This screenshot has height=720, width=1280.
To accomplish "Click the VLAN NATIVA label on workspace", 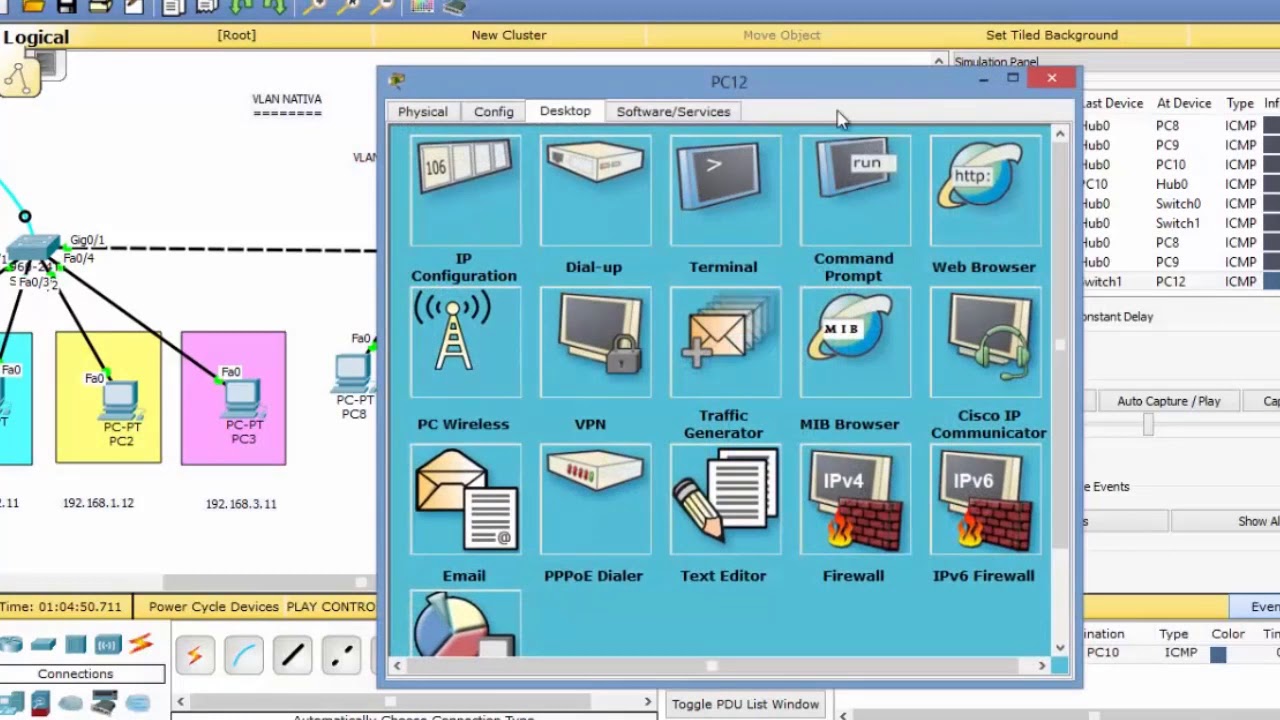I will point(287,99).
